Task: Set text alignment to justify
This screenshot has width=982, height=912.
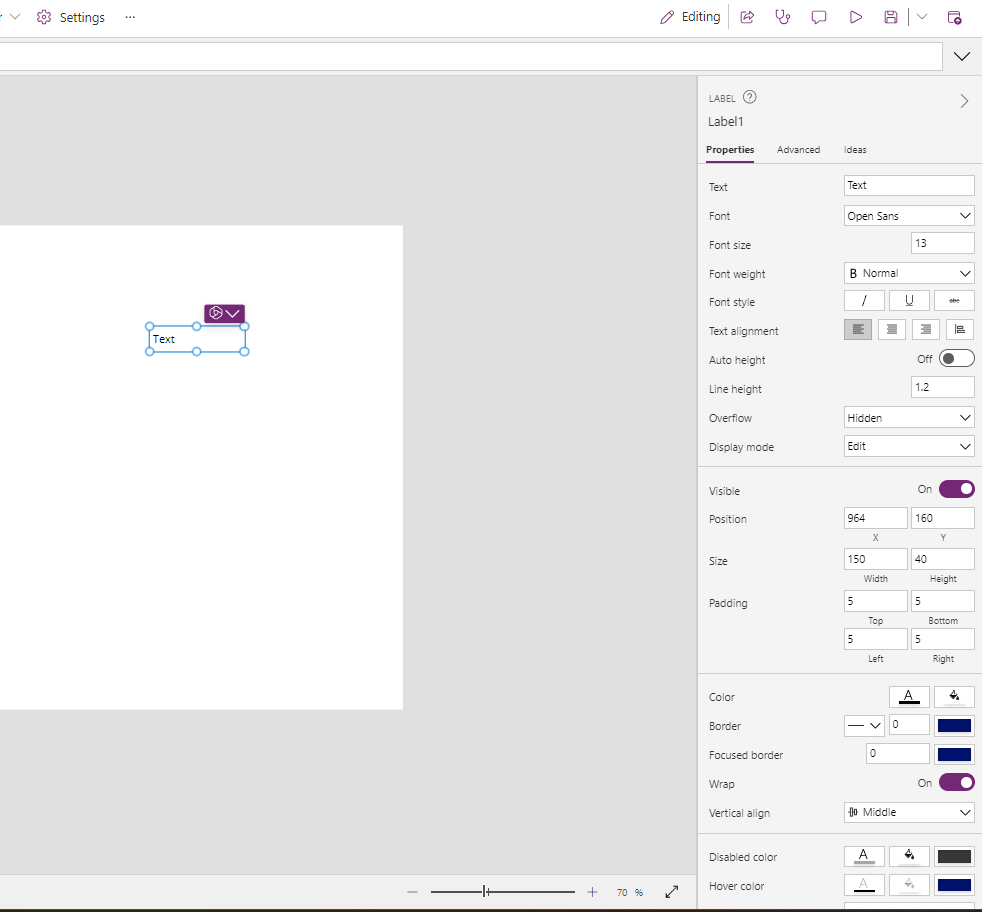Action: tap(959, 329)
